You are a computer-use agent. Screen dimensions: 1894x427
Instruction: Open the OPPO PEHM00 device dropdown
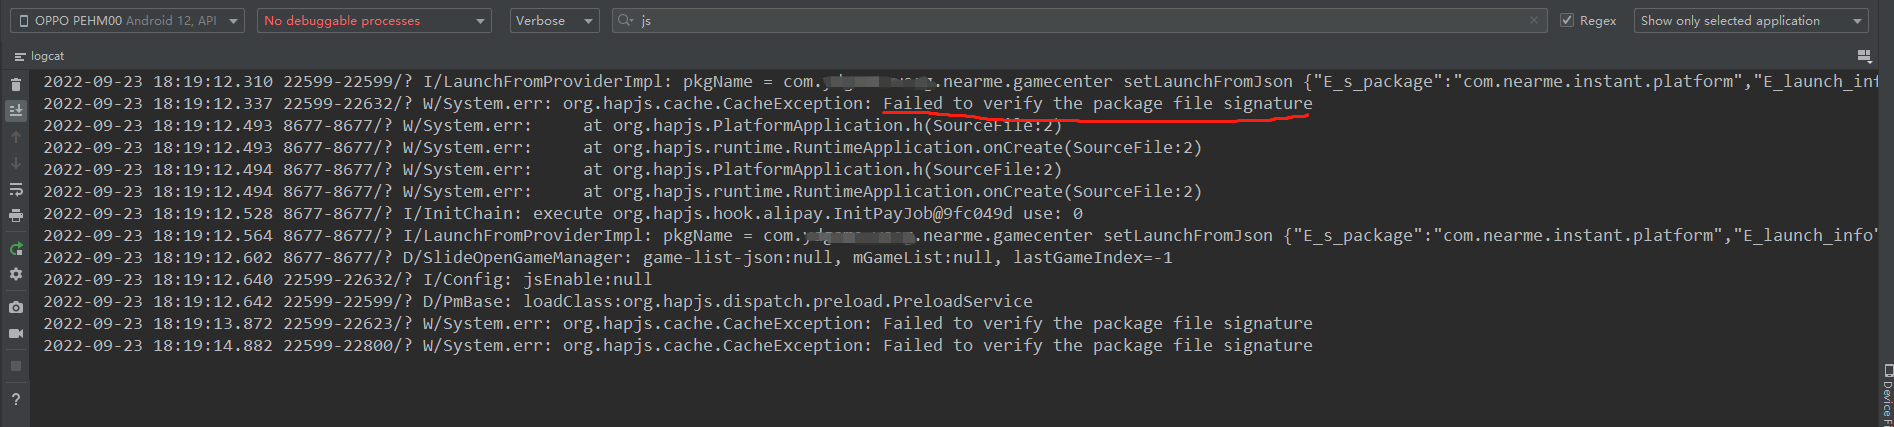coord(128,20)
